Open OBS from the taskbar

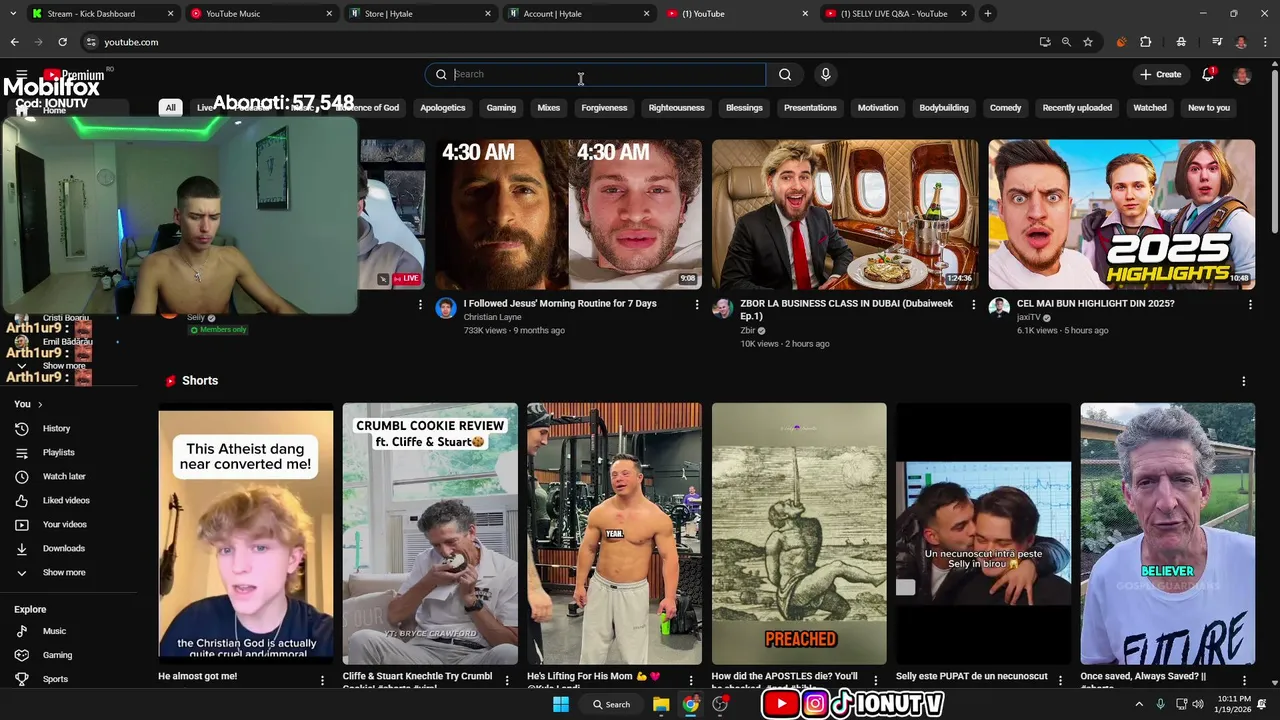(x=720, y=704)
